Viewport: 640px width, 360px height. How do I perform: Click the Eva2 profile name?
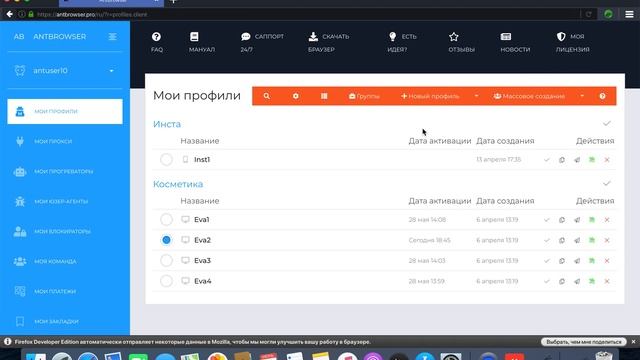[x=202, y=240]
